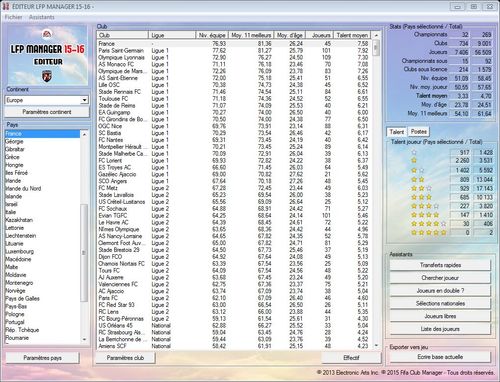Viewport: 500px width, 382px height.
Task: Select Portugal in the Pays list
Action: coord(42,322)
